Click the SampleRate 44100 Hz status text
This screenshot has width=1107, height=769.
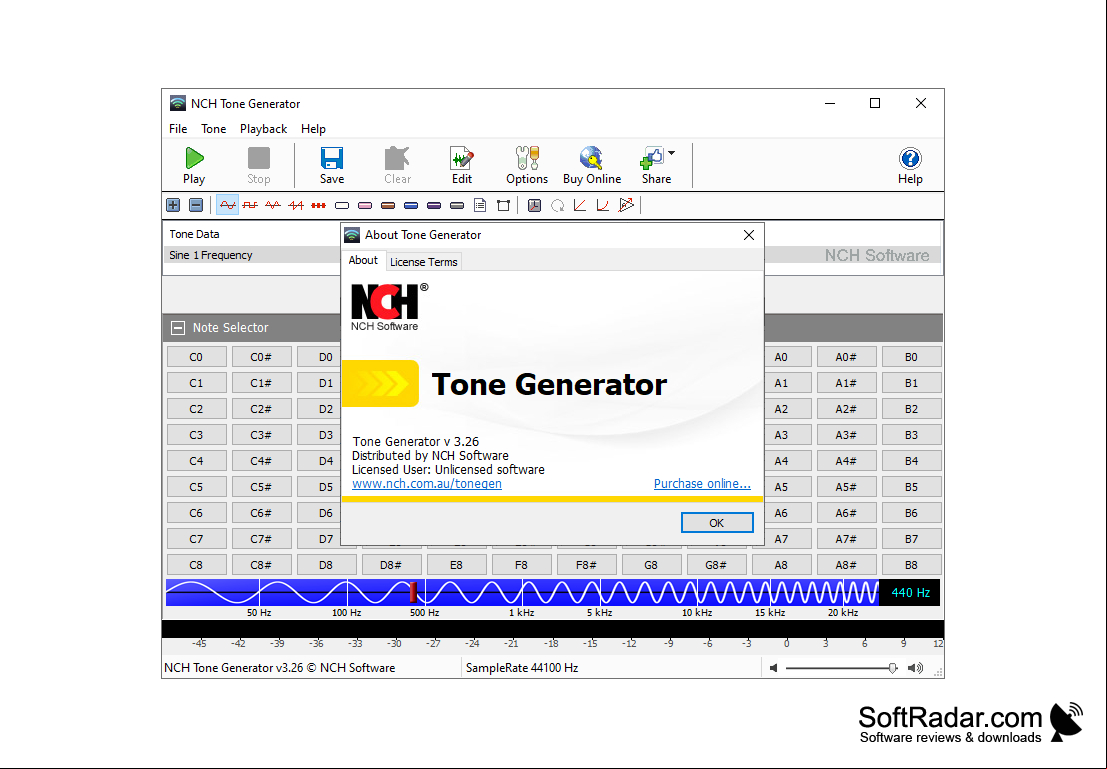(x=522, y=668)
